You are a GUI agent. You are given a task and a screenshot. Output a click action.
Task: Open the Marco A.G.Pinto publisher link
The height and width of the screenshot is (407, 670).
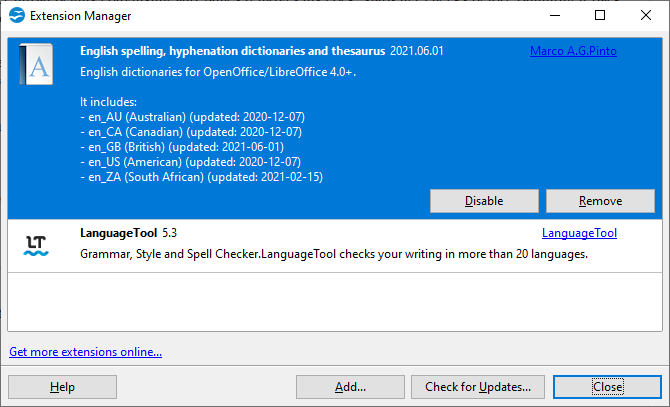click(573, 51)
